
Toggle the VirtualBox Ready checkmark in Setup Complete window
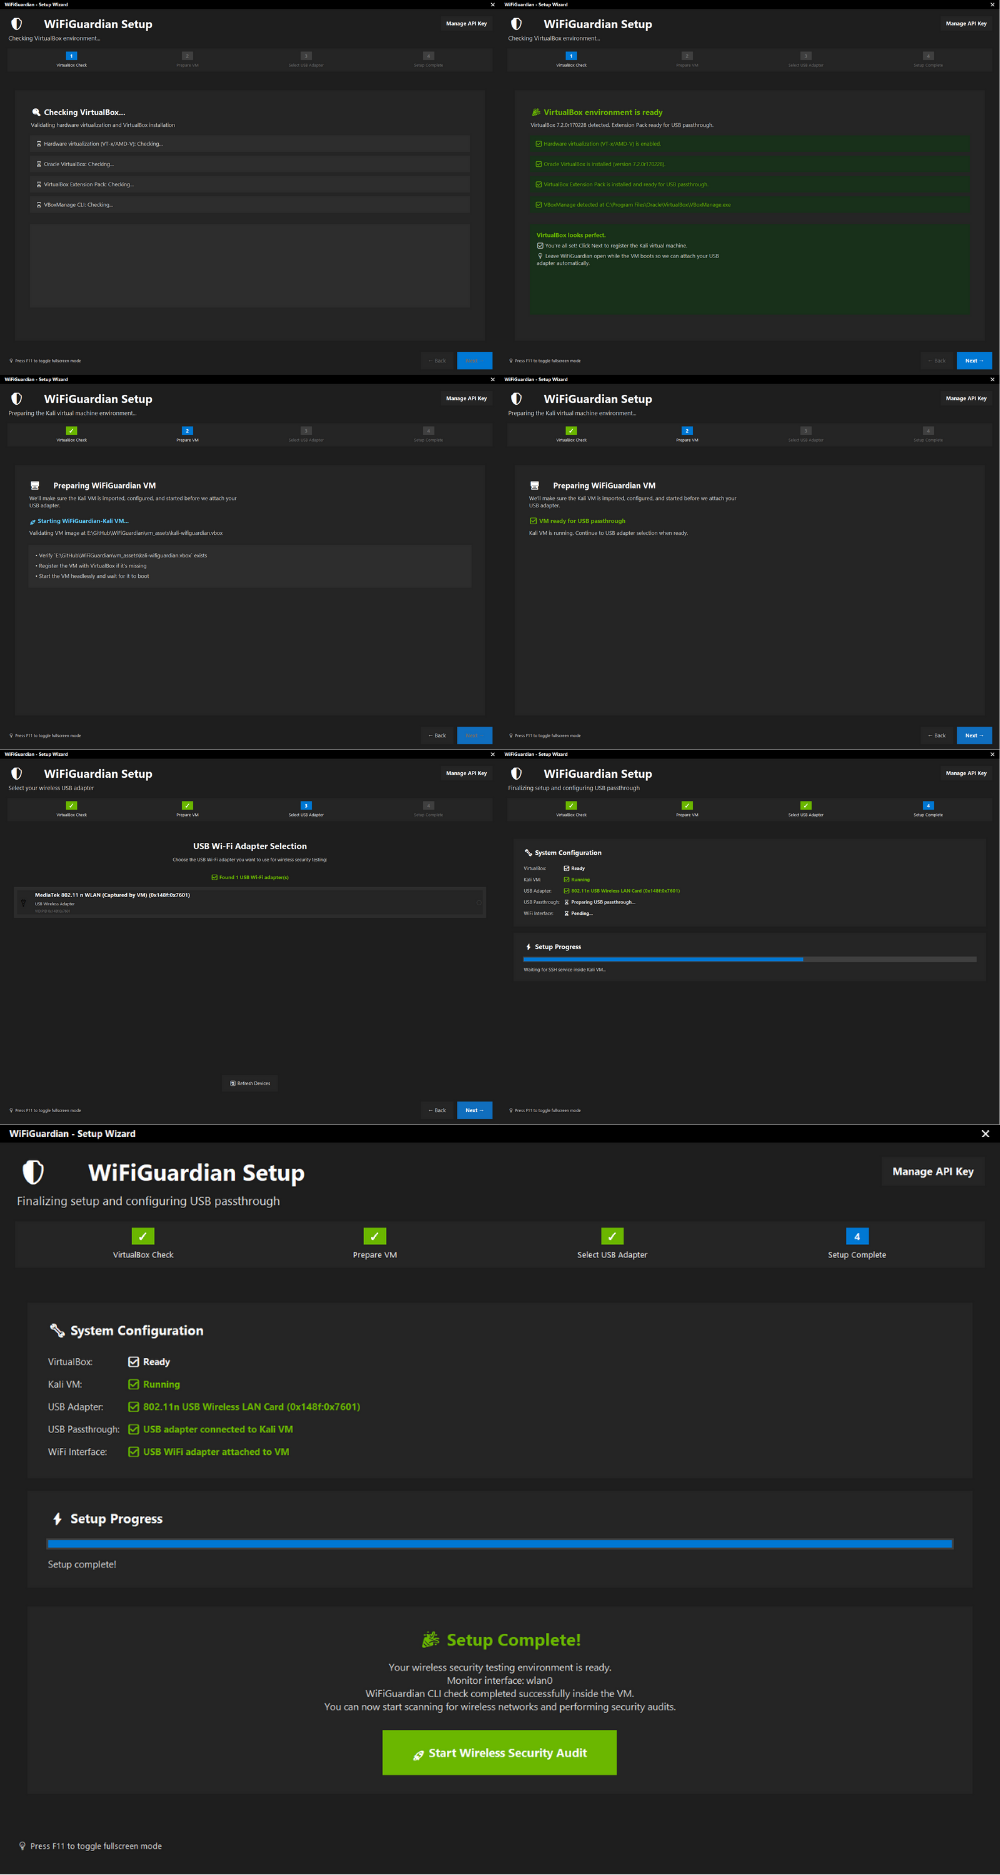134,1362
